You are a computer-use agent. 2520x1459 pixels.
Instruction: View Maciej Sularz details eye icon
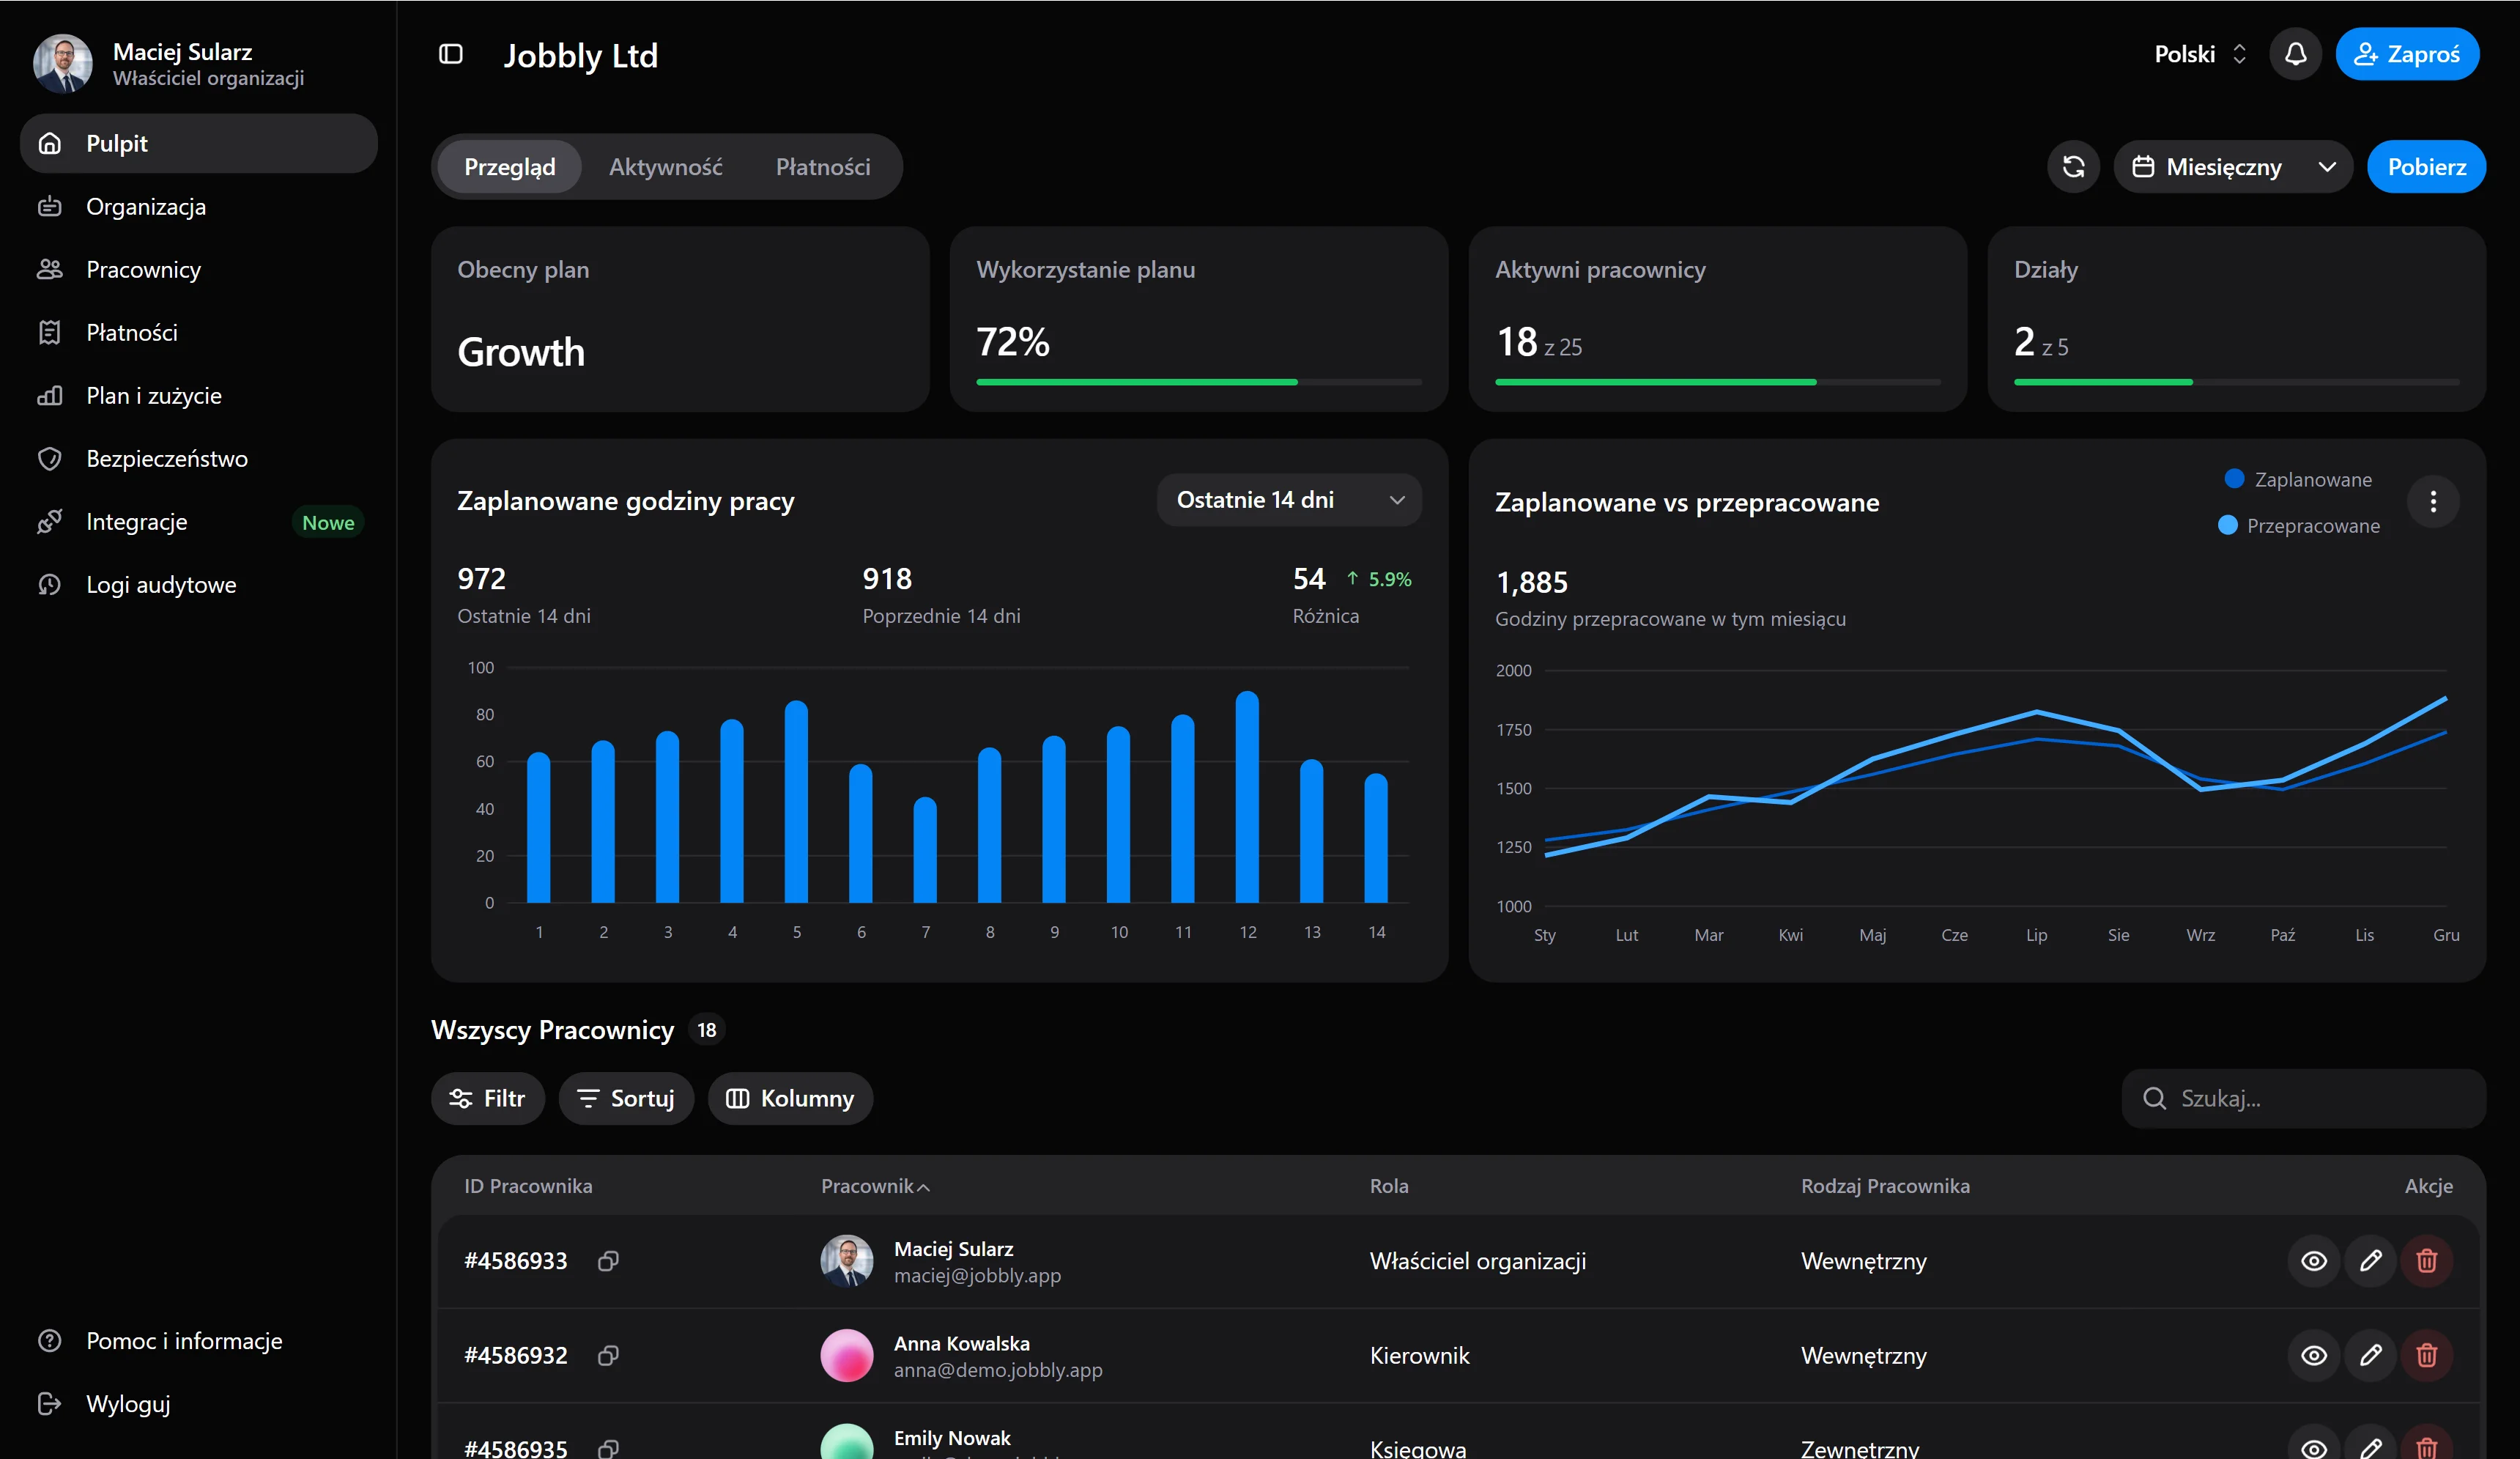(2314, 1261)
